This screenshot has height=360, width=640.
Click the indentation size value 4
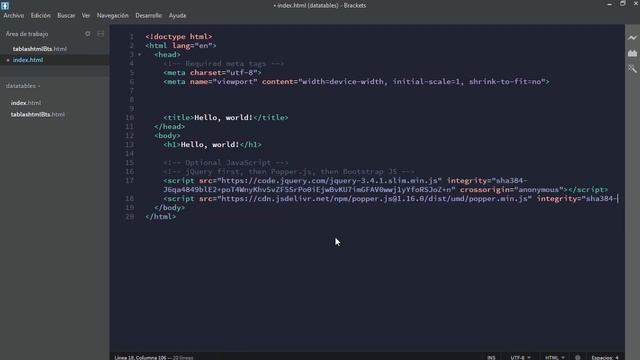(617, 357)
